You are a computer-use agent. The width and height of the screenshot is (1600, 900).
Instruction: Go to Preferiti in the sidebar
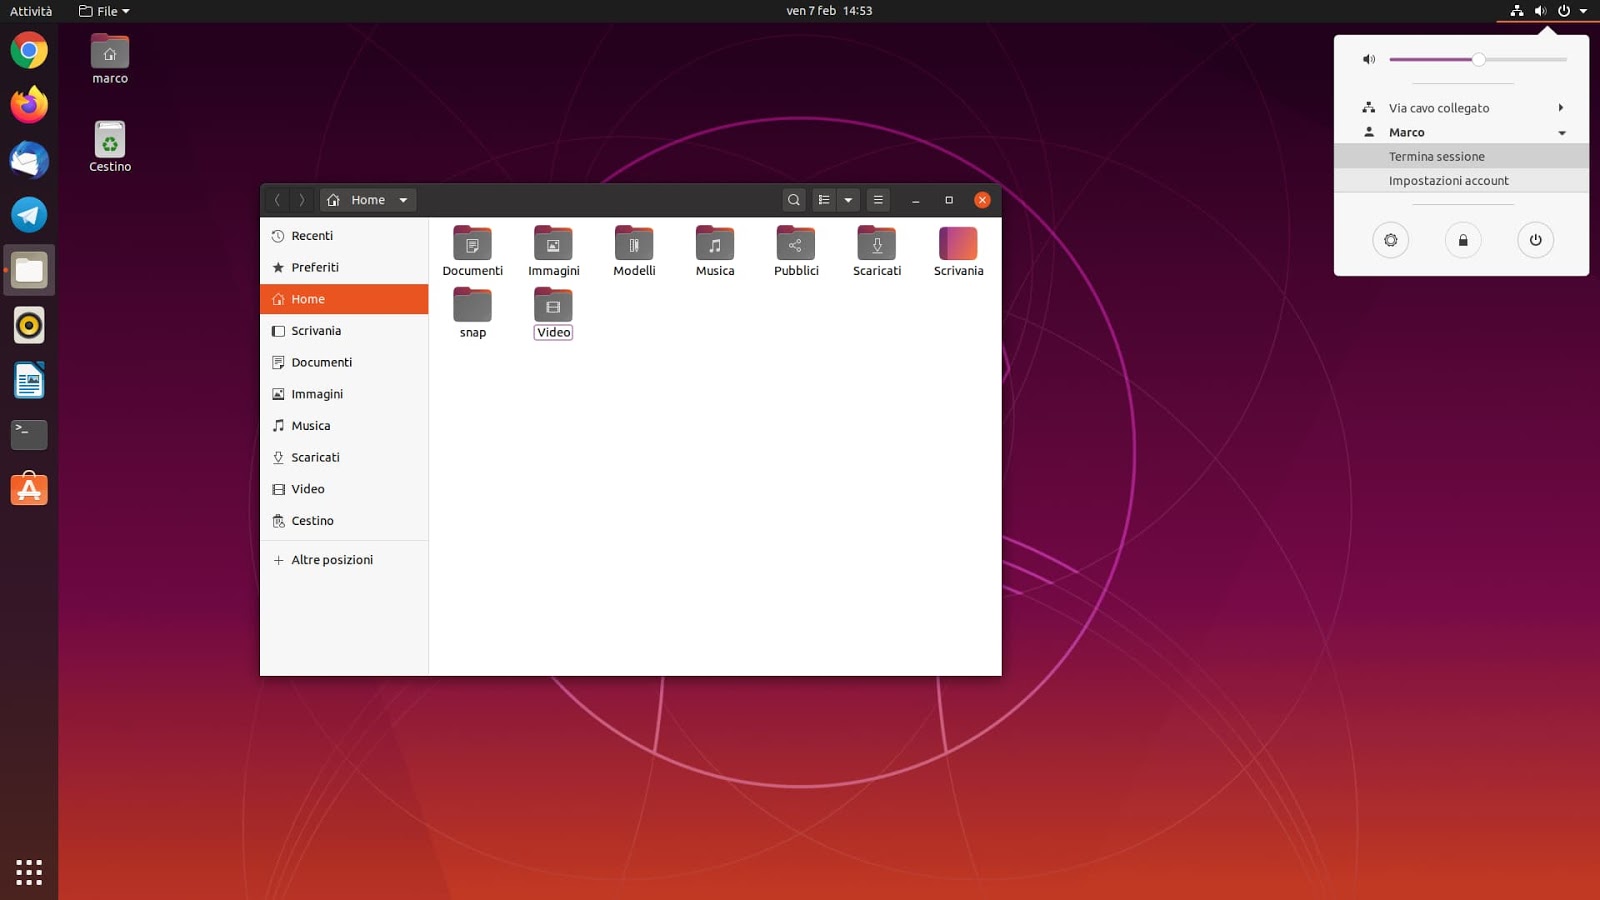(344, 267)
